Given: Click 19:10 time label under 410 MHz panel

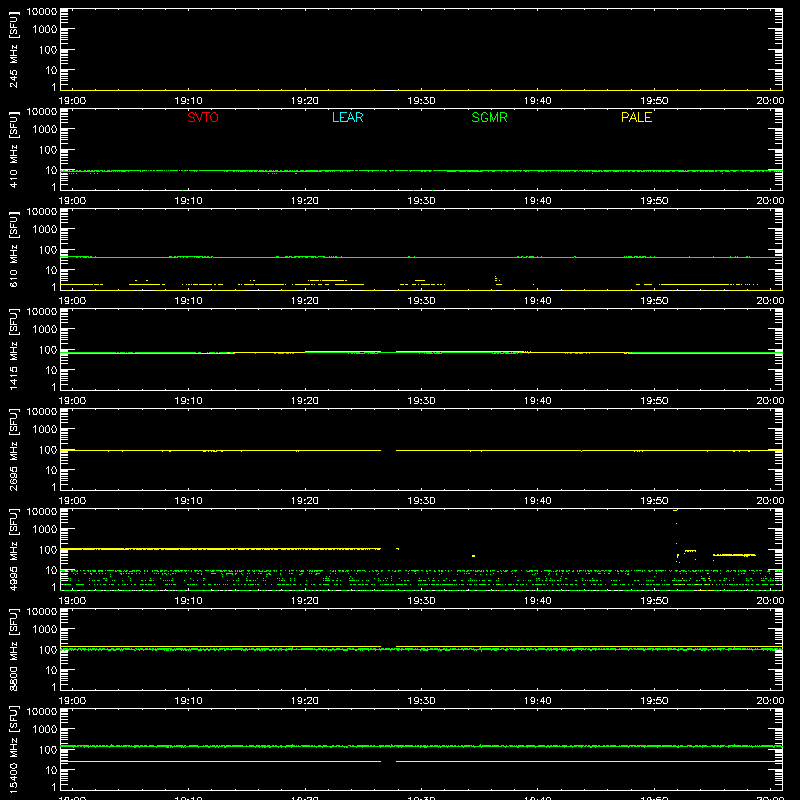Looking at the screenshot, I should tap(189, 201).
